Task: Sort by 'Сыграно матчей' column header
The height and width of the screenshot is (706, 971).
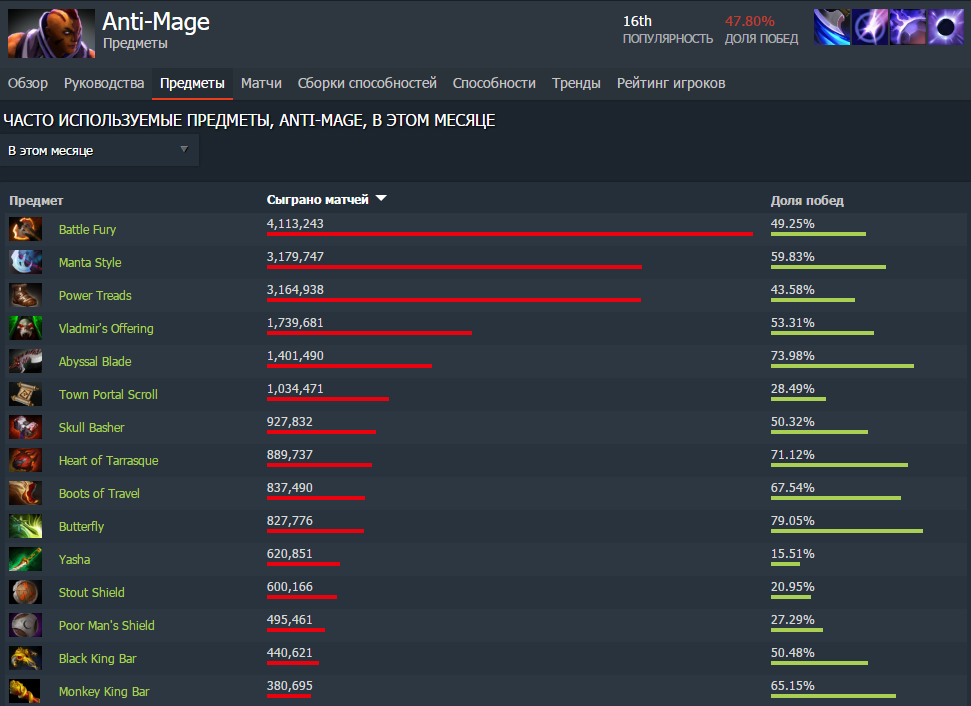Action: pos(318,199)
